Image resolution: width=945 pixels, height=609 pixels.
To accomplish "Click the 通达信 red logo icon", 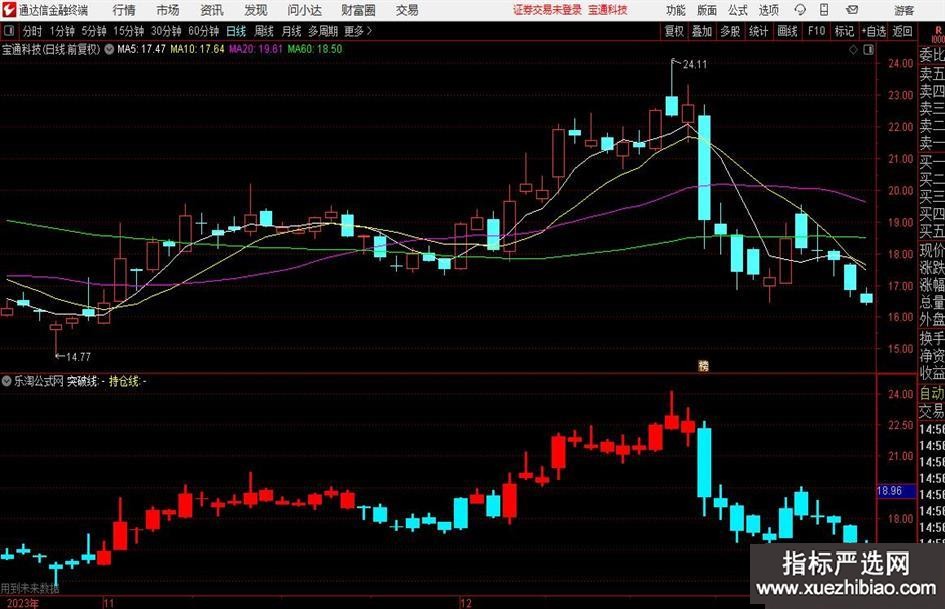I will 9,10.
